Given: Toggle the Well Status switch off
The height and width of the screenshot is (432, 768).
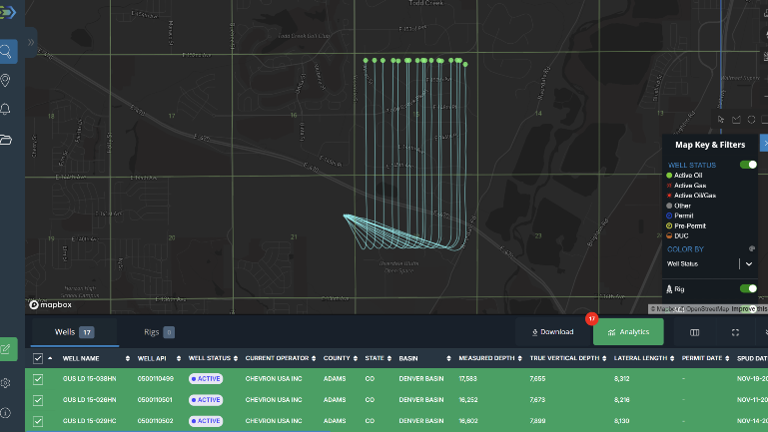Looking at the screenshot, I should [747, 165].
